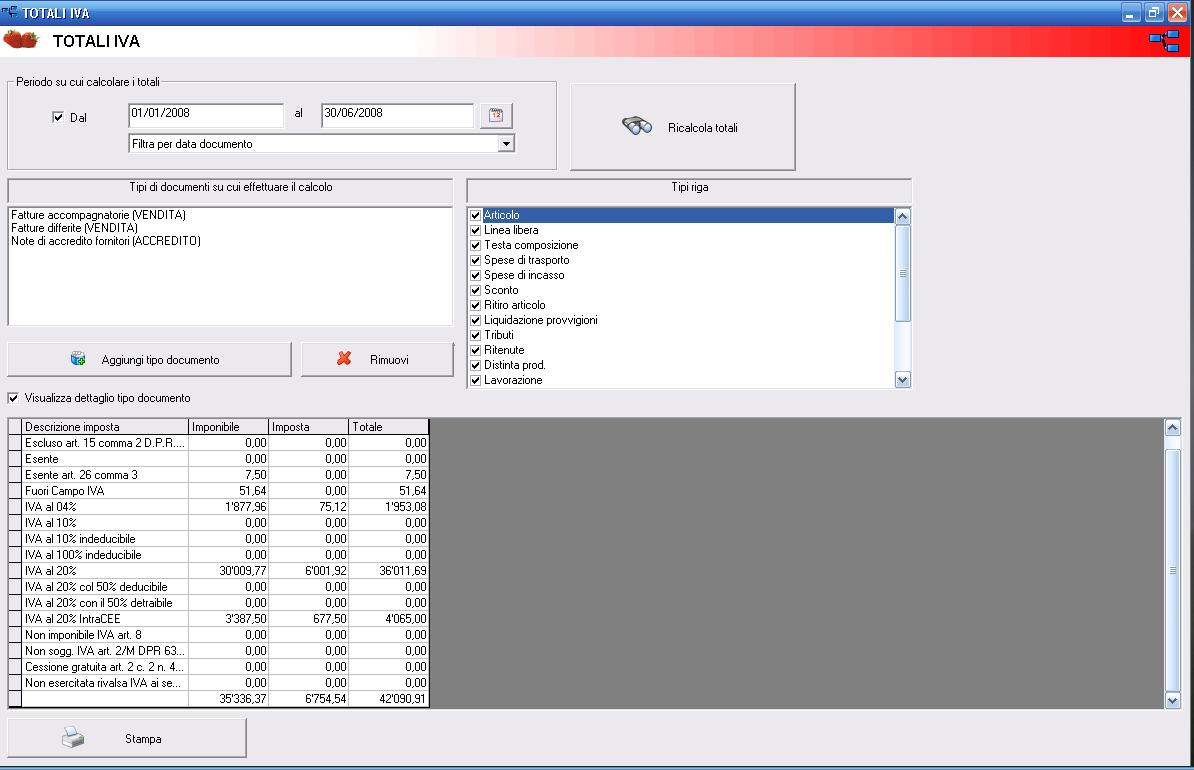Select the Esente art. 26 comma 3 row
Screen dimensions: 1194x770
105,474
